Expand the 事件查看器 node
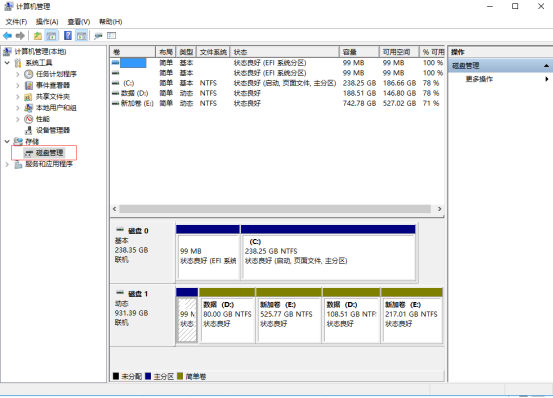This screenshot has height=398, width=553. (x=18, y=85)
